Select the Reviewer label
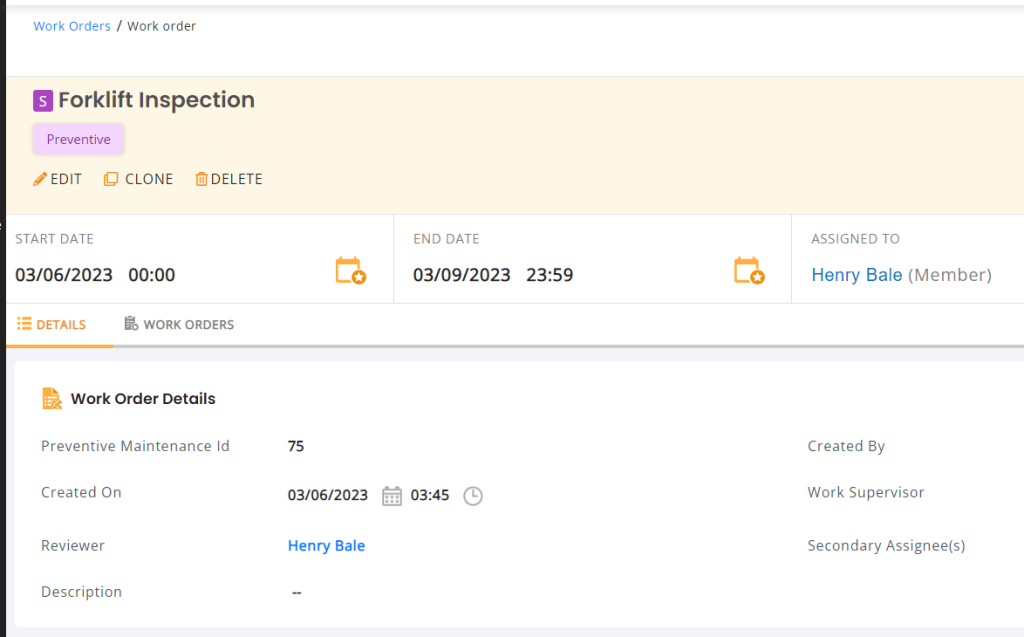This screenshot has width=1024, height=637. tap(72, 546)
